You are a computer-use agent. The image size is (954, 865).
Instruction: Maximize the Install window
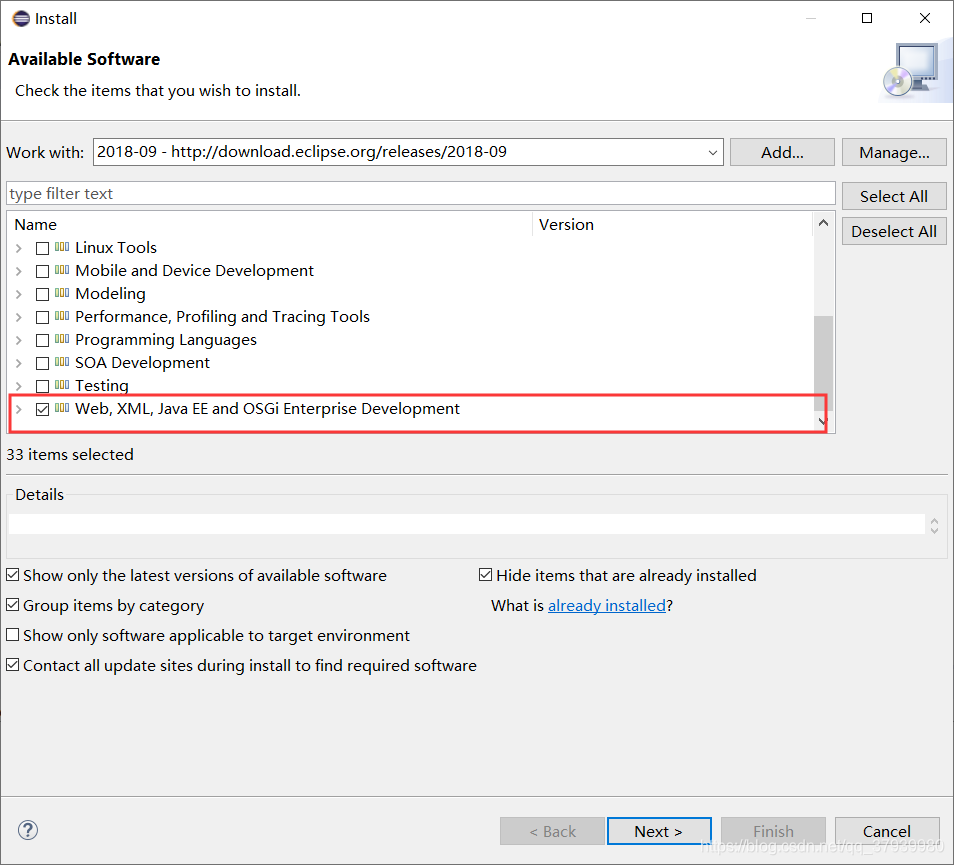tap(866, 18)
